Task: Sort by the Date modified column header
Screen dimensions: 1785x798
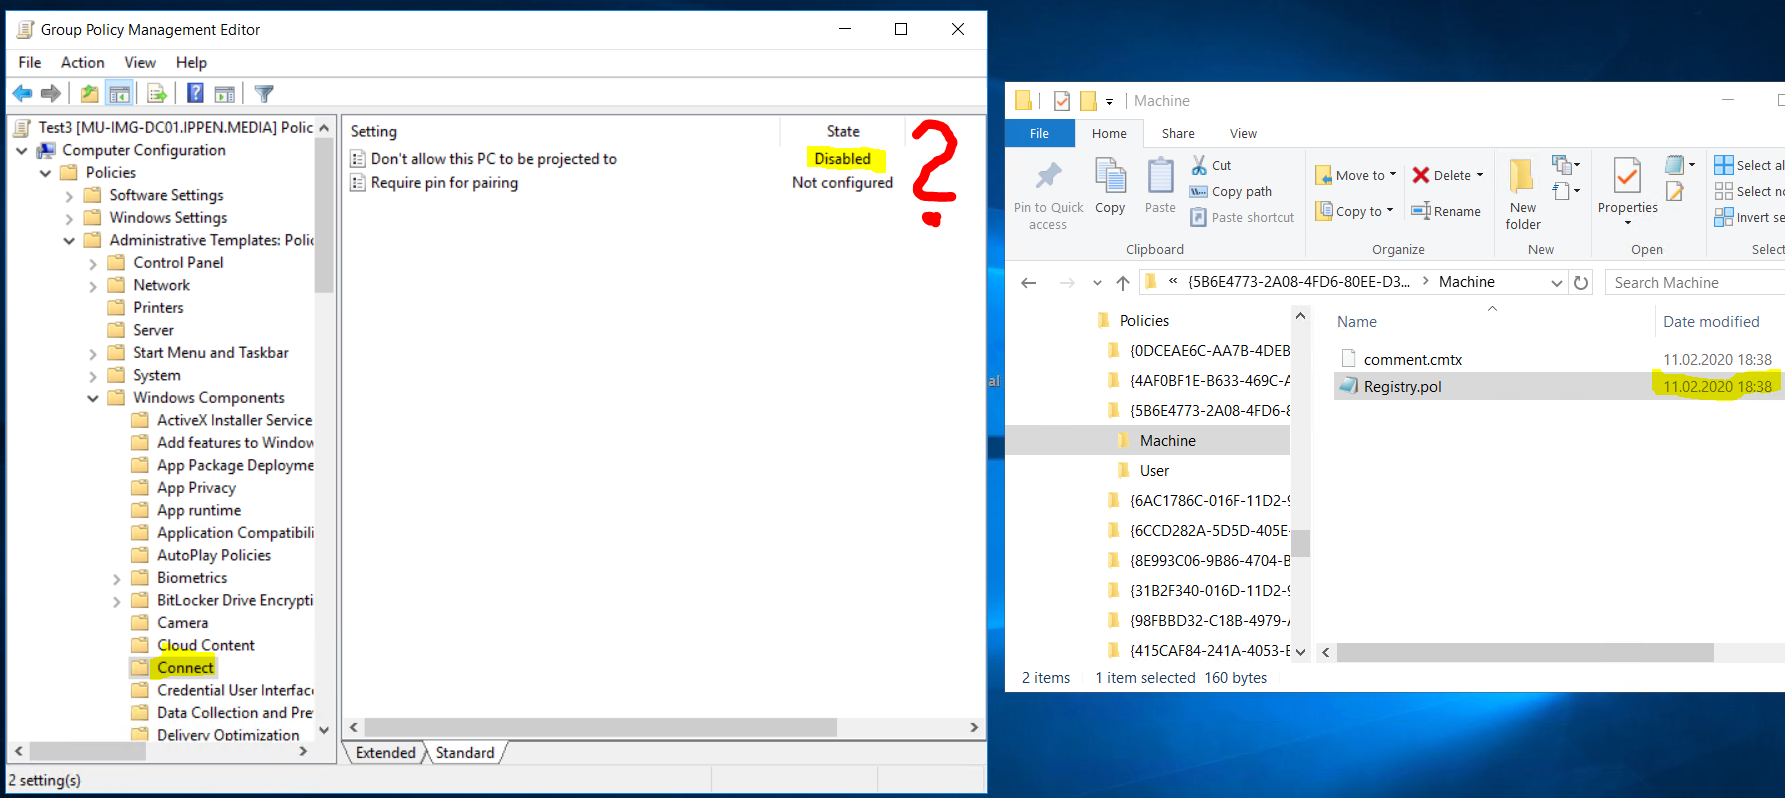Action: pyautogui.click(x=1711, y=322)
